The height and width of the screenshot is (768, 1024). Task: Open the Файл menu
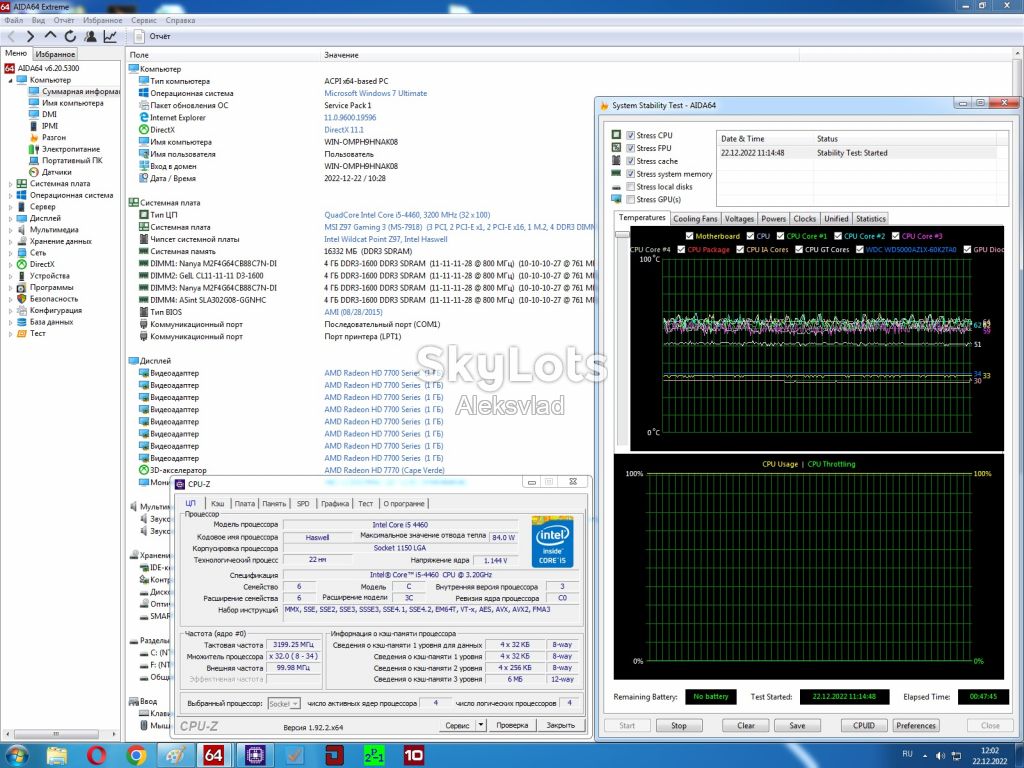(13, 20)
